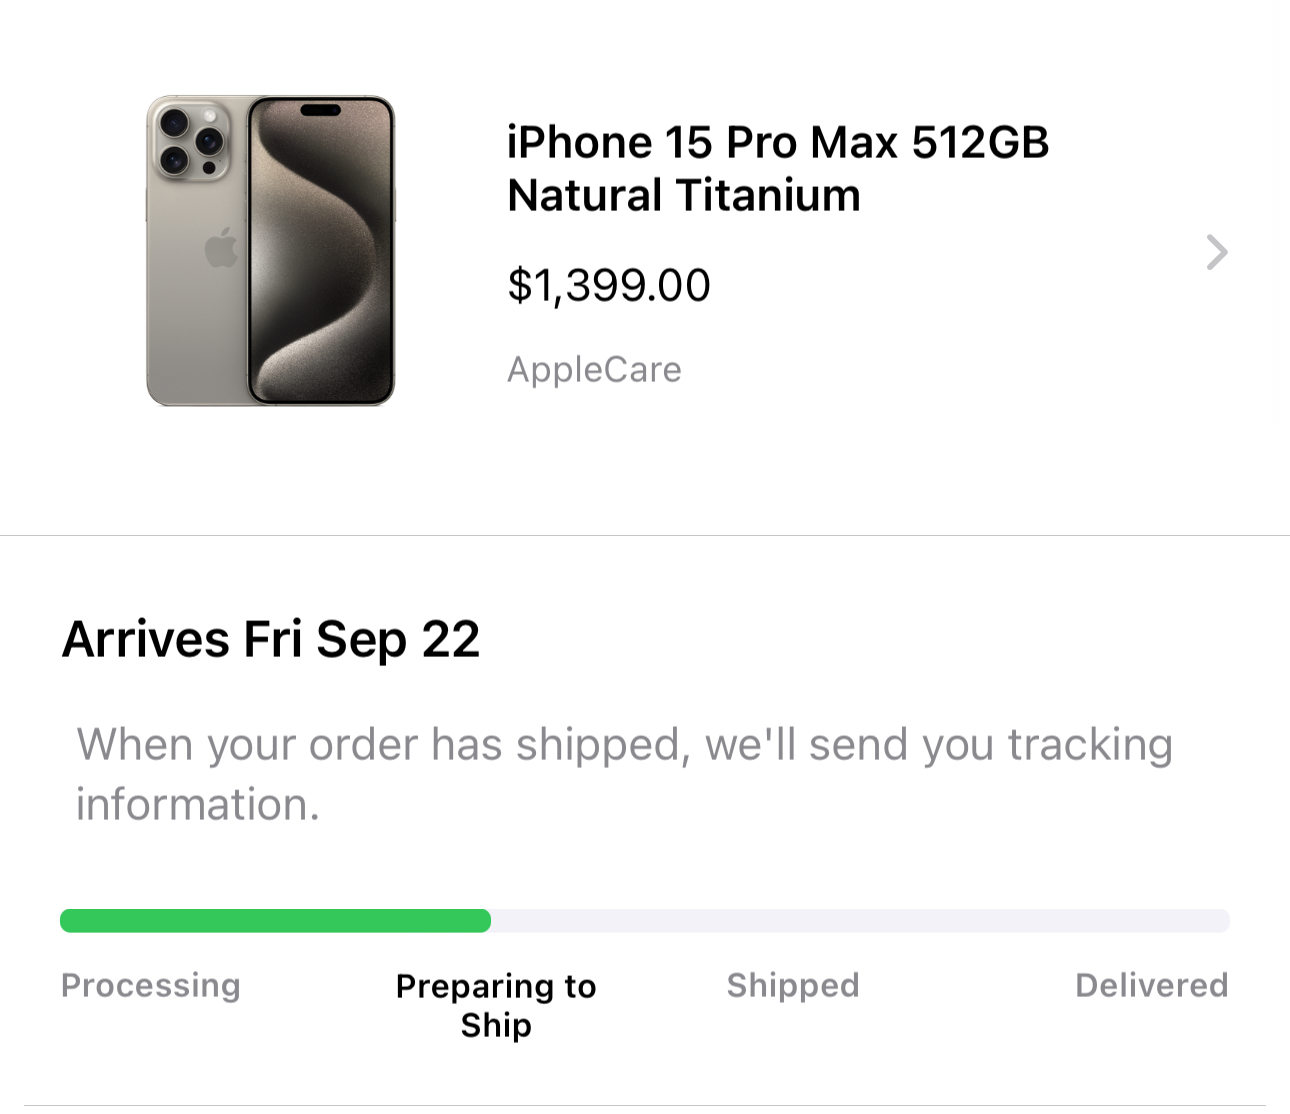Tap the AppleCare label

[x=594, y=370]
